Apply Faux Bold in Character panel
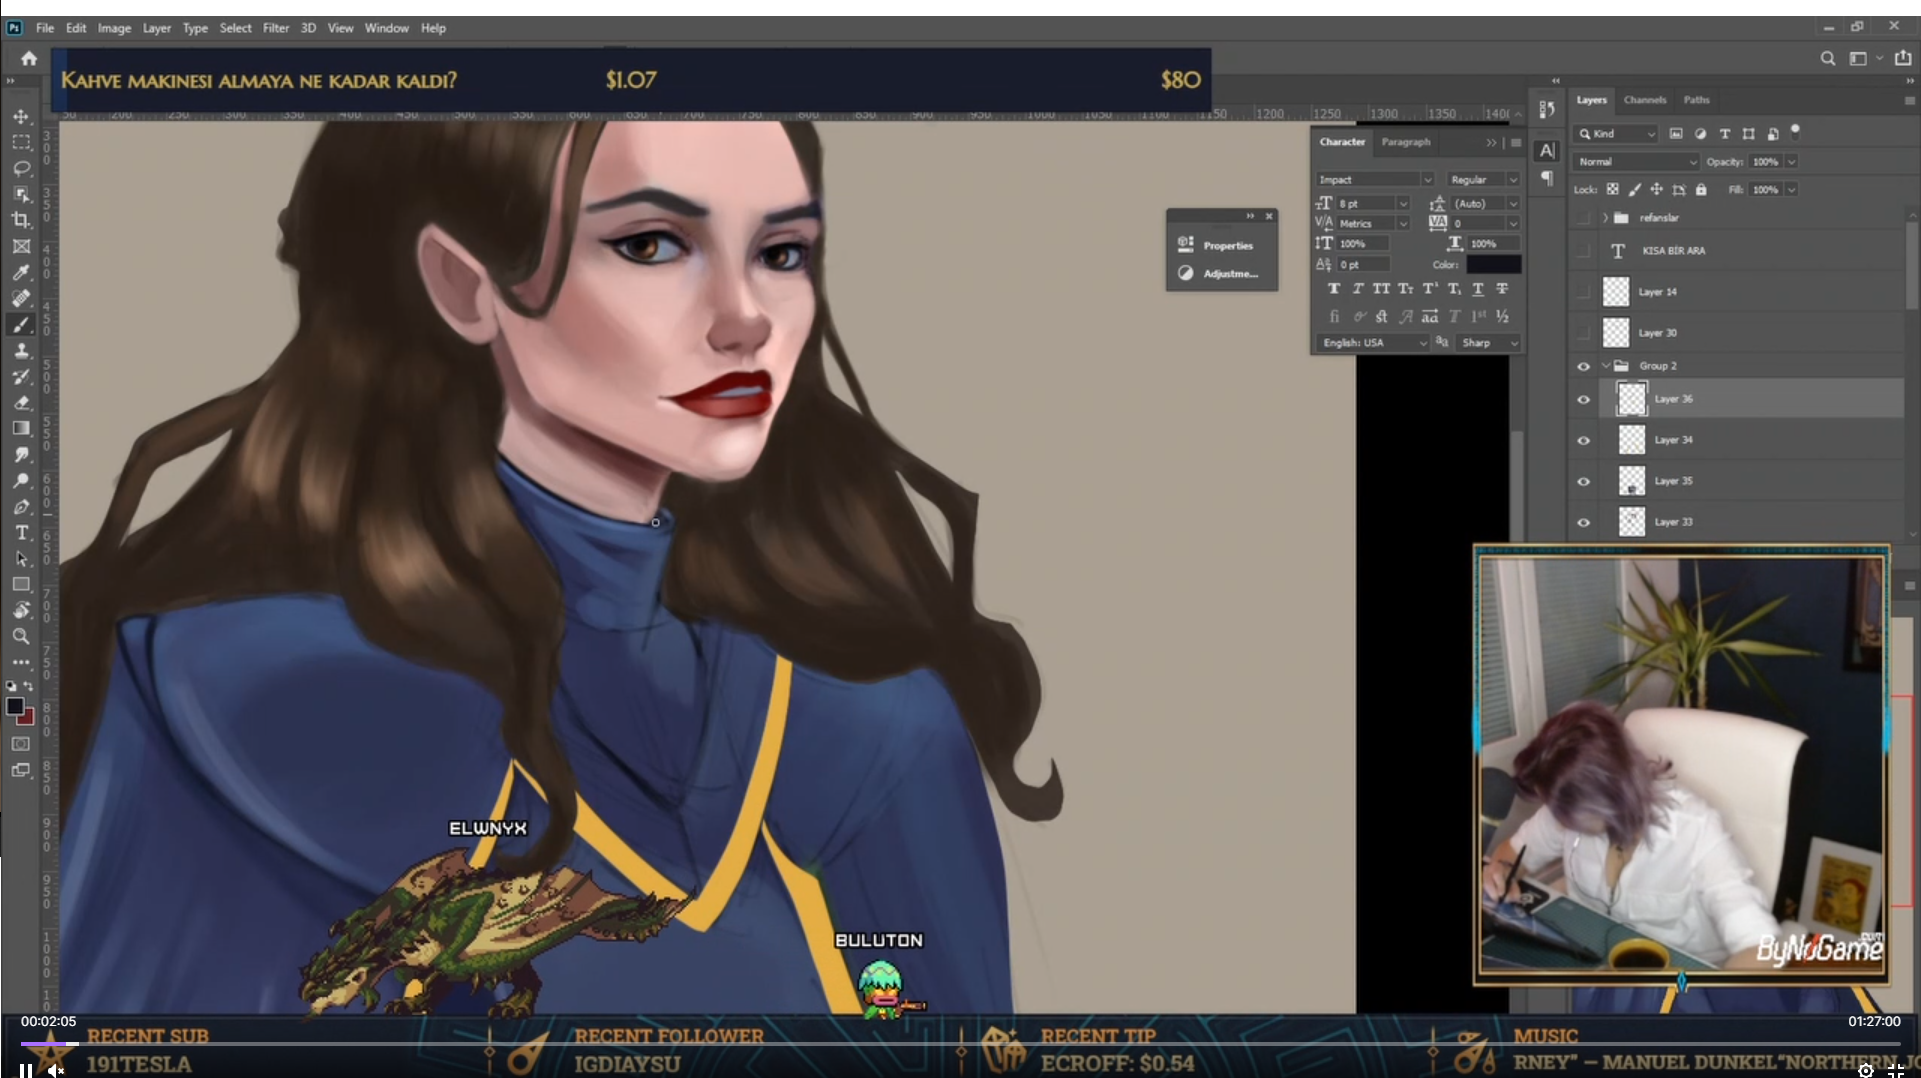 tap(1333, 288)
